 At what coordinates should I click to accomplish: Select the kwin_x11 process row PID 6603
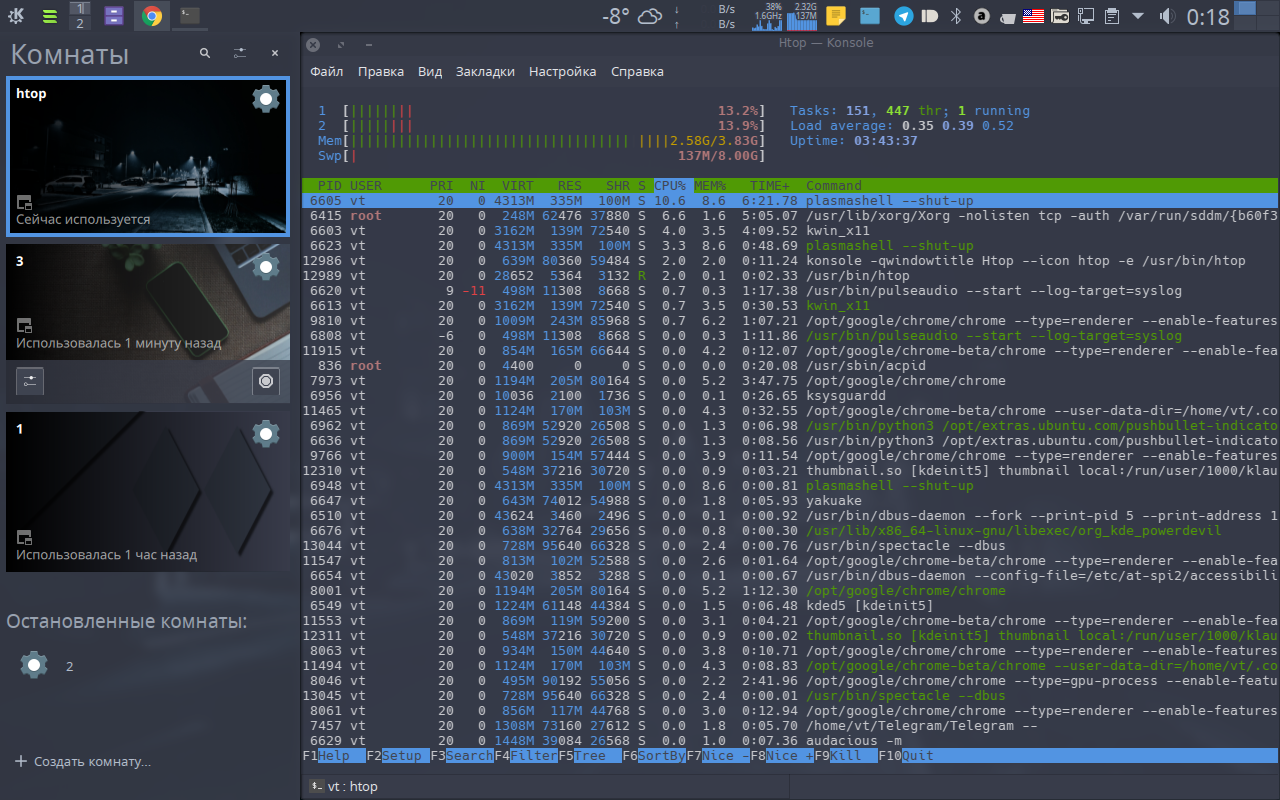(x=790, y=231)
